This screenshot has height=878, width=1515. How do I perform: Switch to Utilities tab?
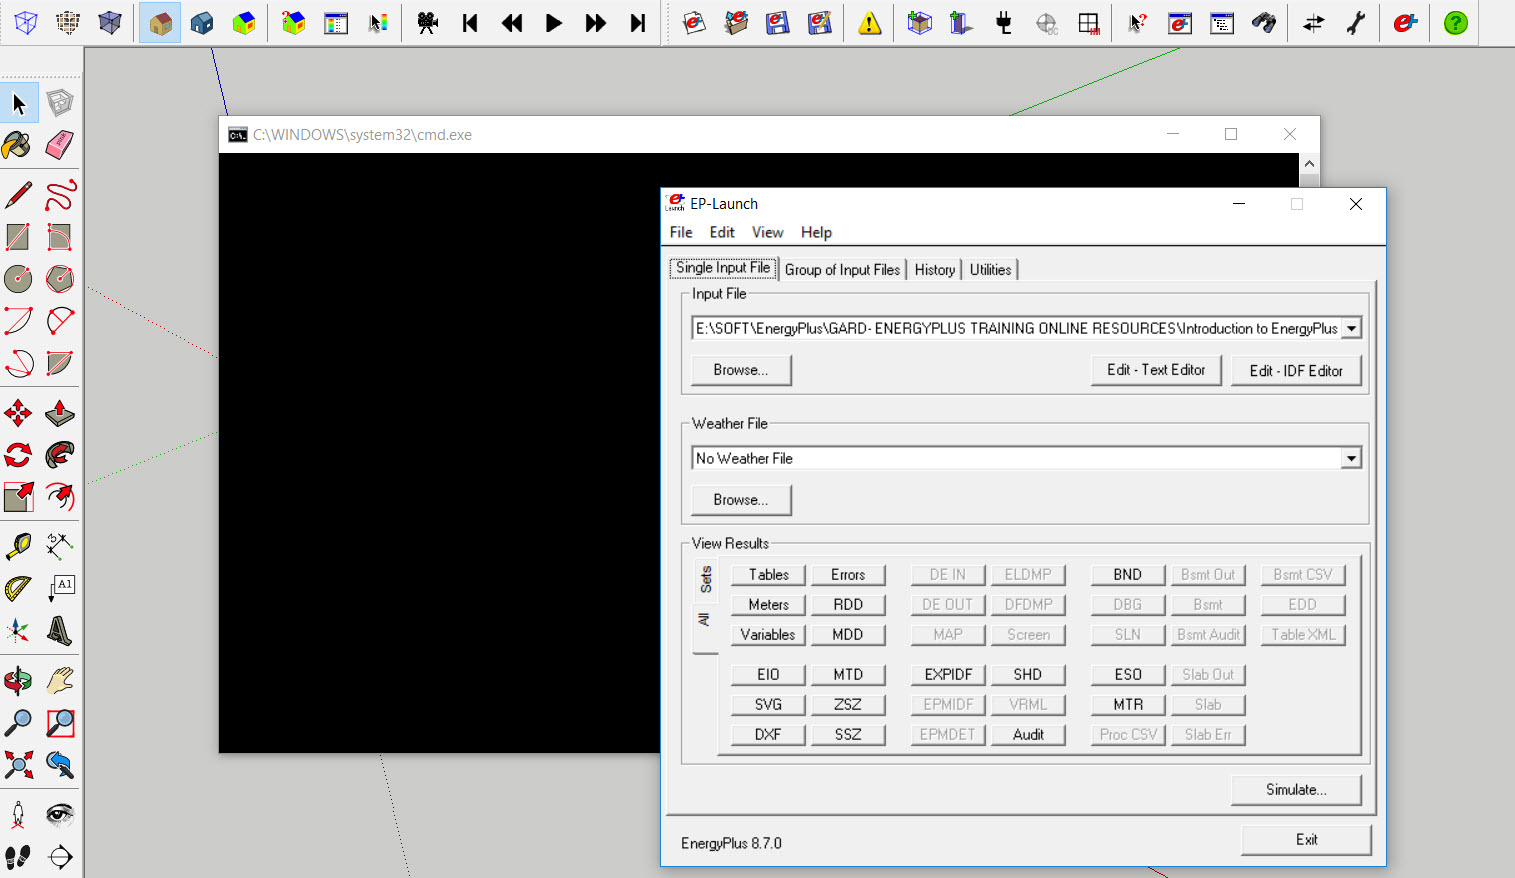coord(990,270)
